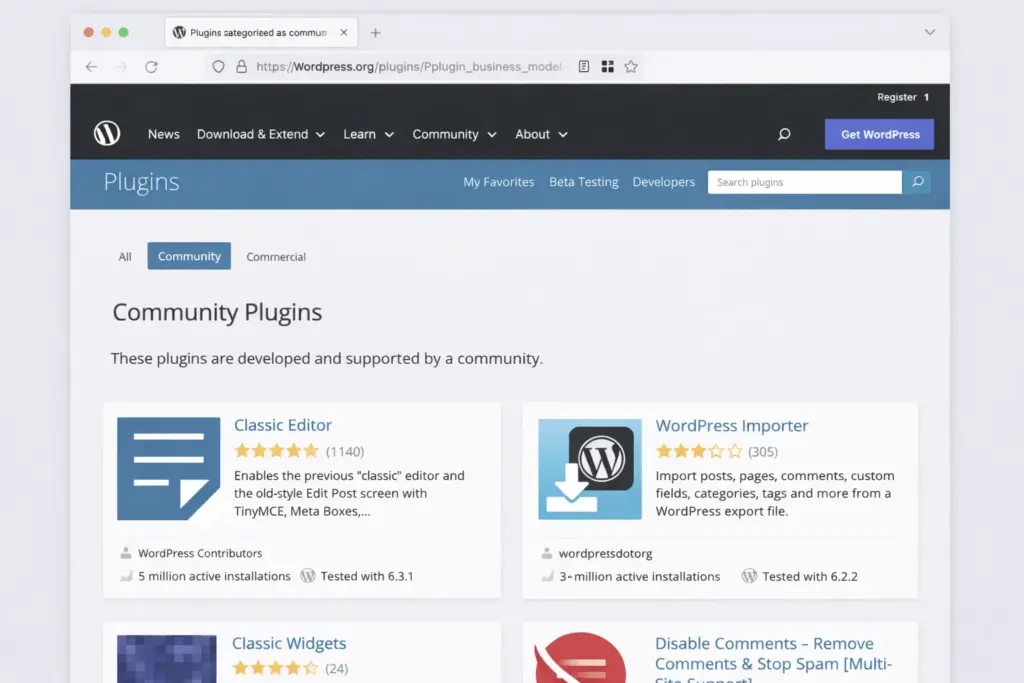
Task: Reload the page with the refresh icon
Action: tap(151, 67)
